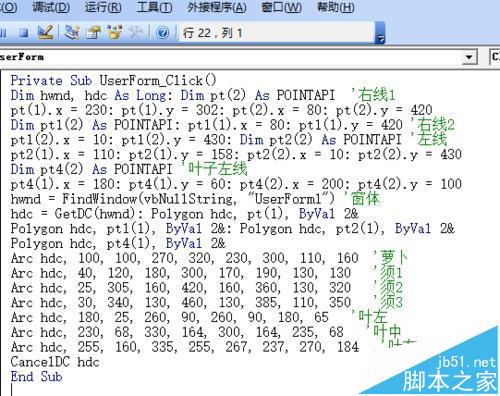Click line 'Private Sub UserForm_Click()'
The width and height of the screenshot is (500, 396).
(113, 81)
